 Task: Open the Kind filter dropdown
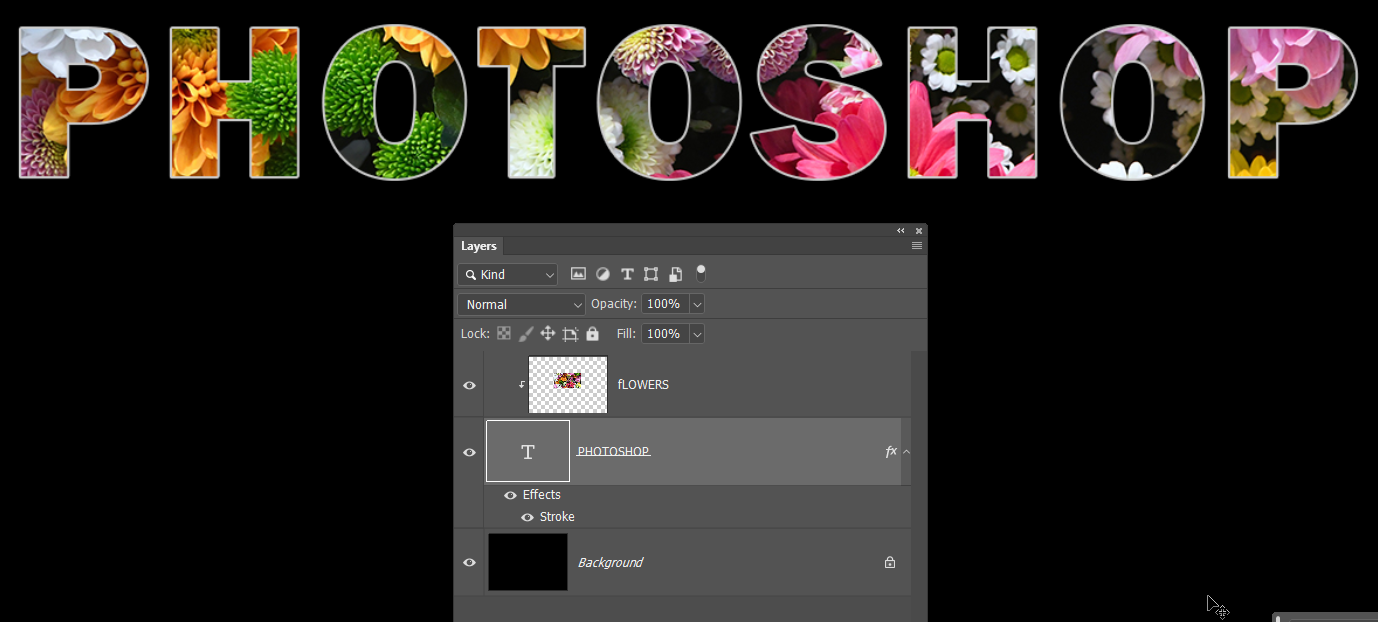[x=507, y=273]
